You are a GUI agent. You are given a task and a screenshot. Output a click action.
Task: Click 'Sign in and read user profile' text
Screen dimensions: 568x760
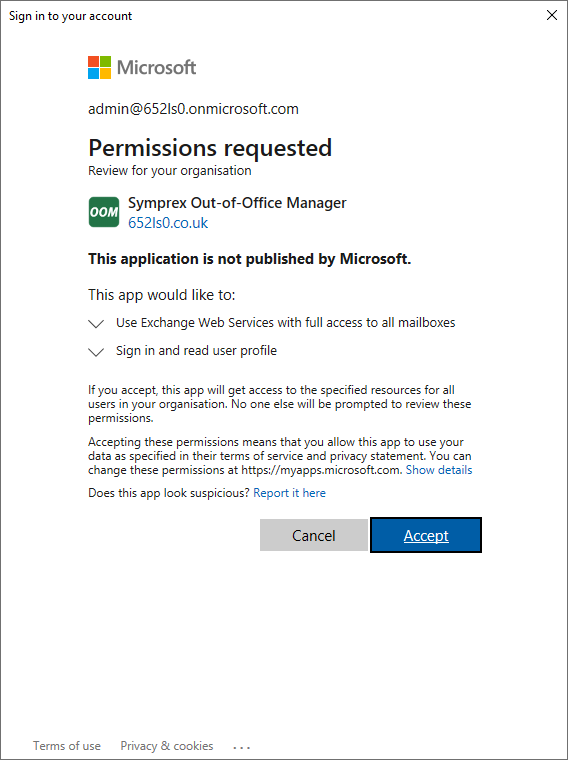[196, 350]
